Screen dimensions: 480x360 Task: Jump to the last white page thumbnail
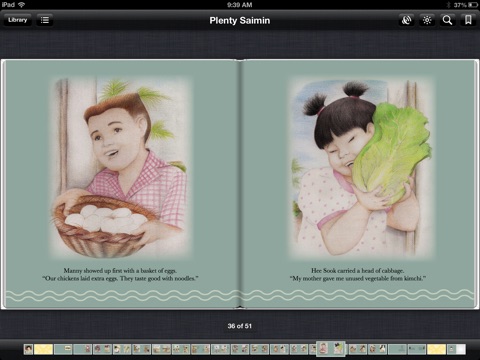461,349
